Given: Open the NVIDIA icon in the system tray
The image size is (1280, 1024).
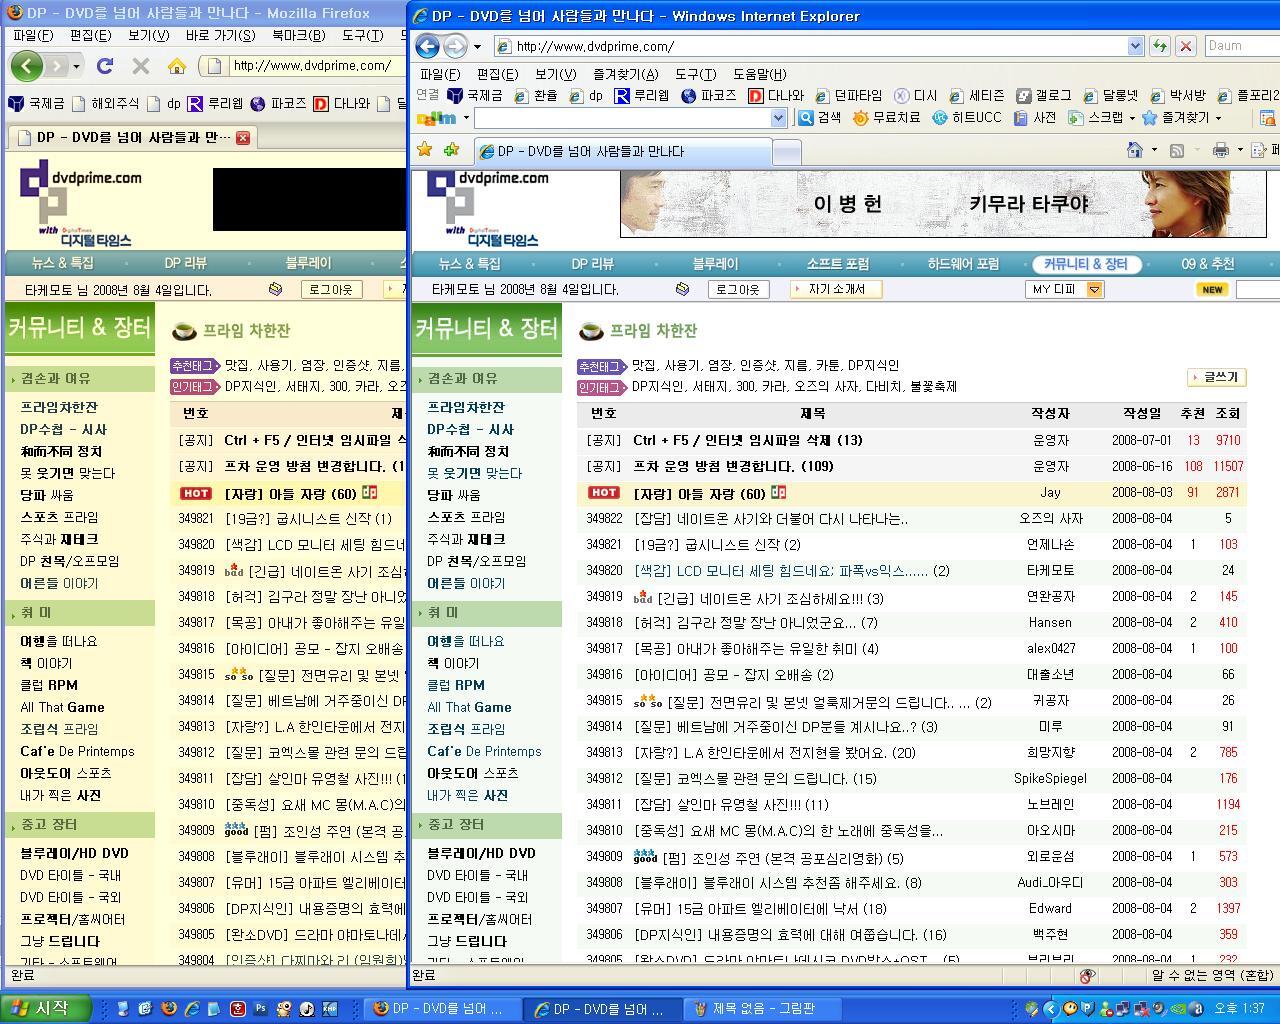Looking at the screenshot, I should (1178, 1009).
